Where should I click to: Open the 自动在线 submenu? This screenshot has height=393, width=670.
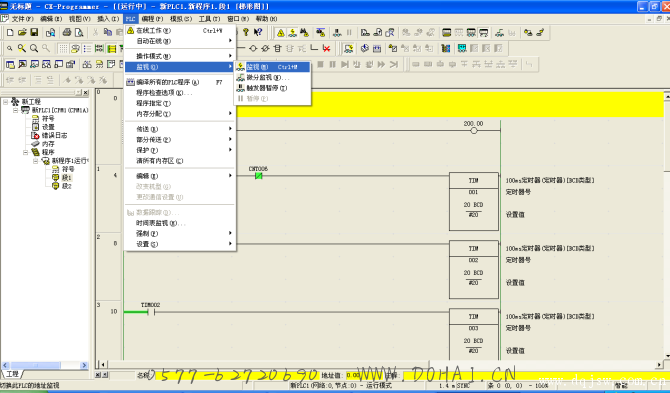point(180,41)
